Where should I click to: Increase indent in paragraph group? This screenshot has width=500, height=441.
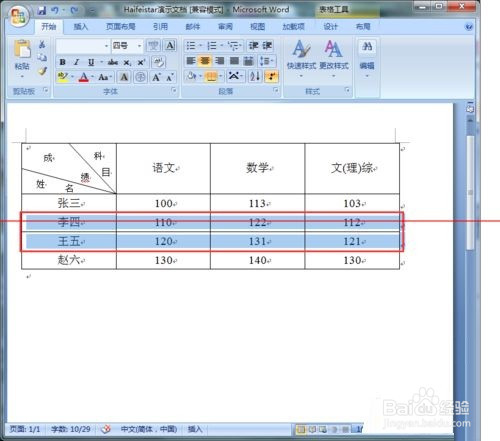click(267, 45)
